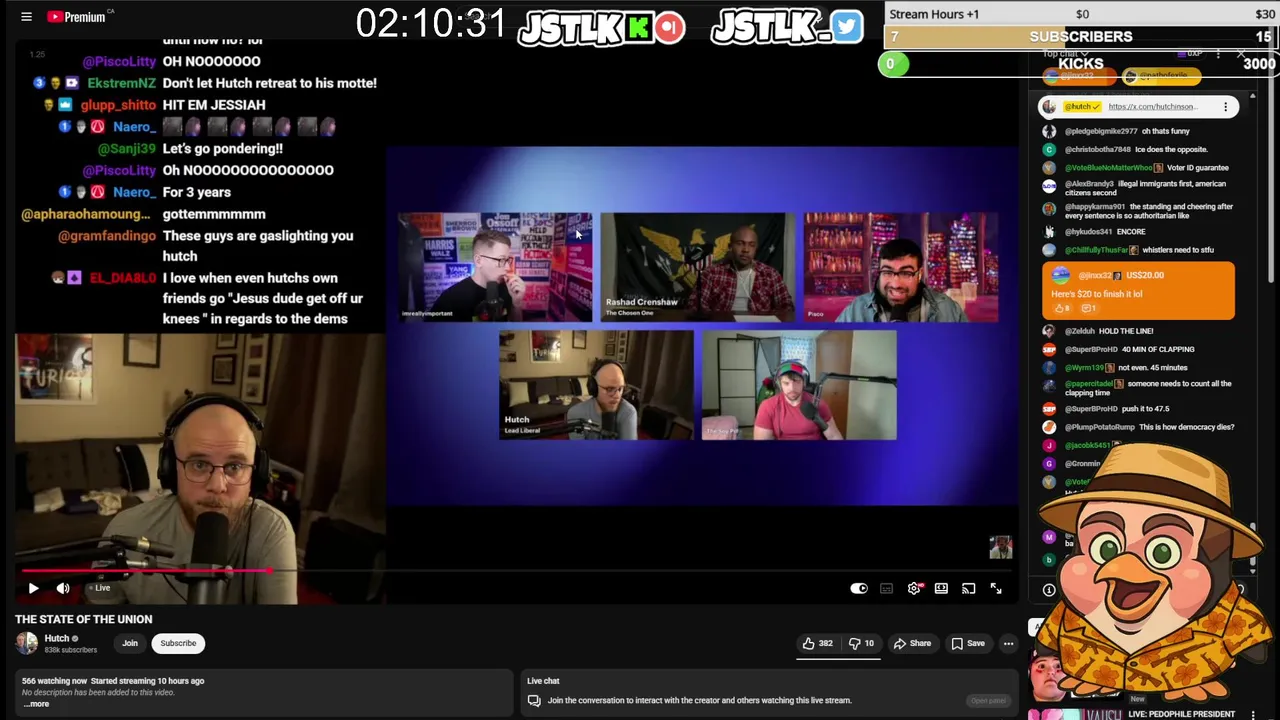Toggle subtitles/closed captions button
The width and height of the screenshot is (1280, 720).
pyautogui.click(x=886, y=588)
